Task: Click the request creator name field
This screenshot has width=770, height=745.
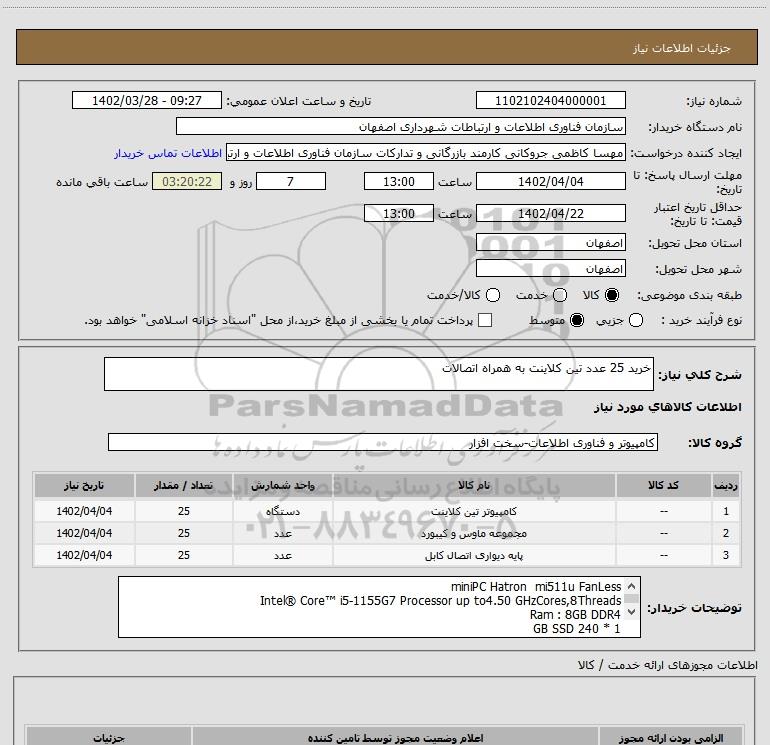Action: tap(426, 153)
